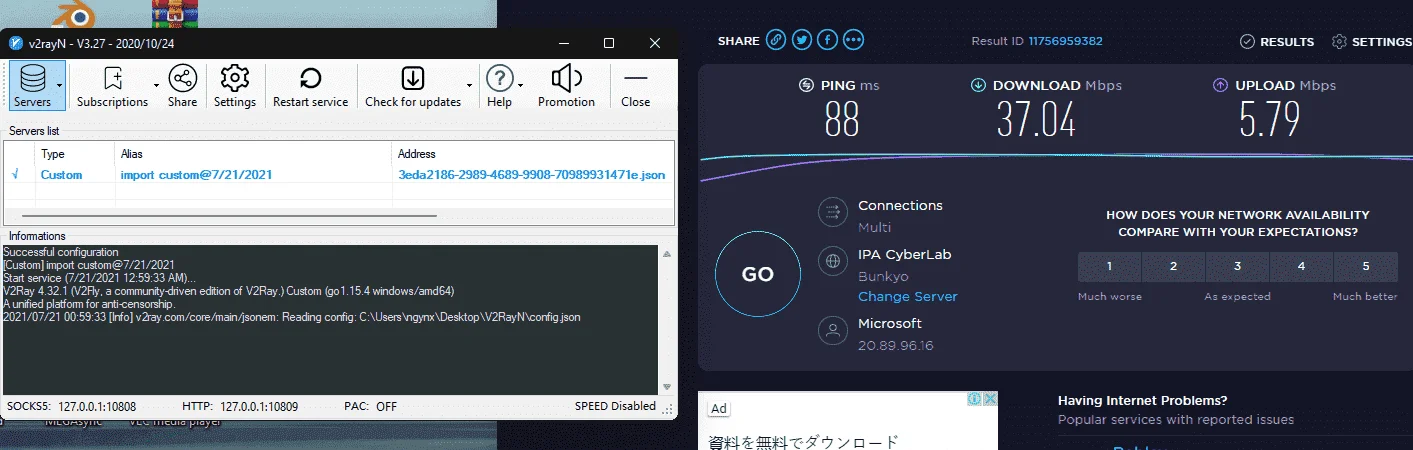Click the SPEED Disabled status entry
The width and height of the screenshot is (1413, 450).
coord(615,406)
